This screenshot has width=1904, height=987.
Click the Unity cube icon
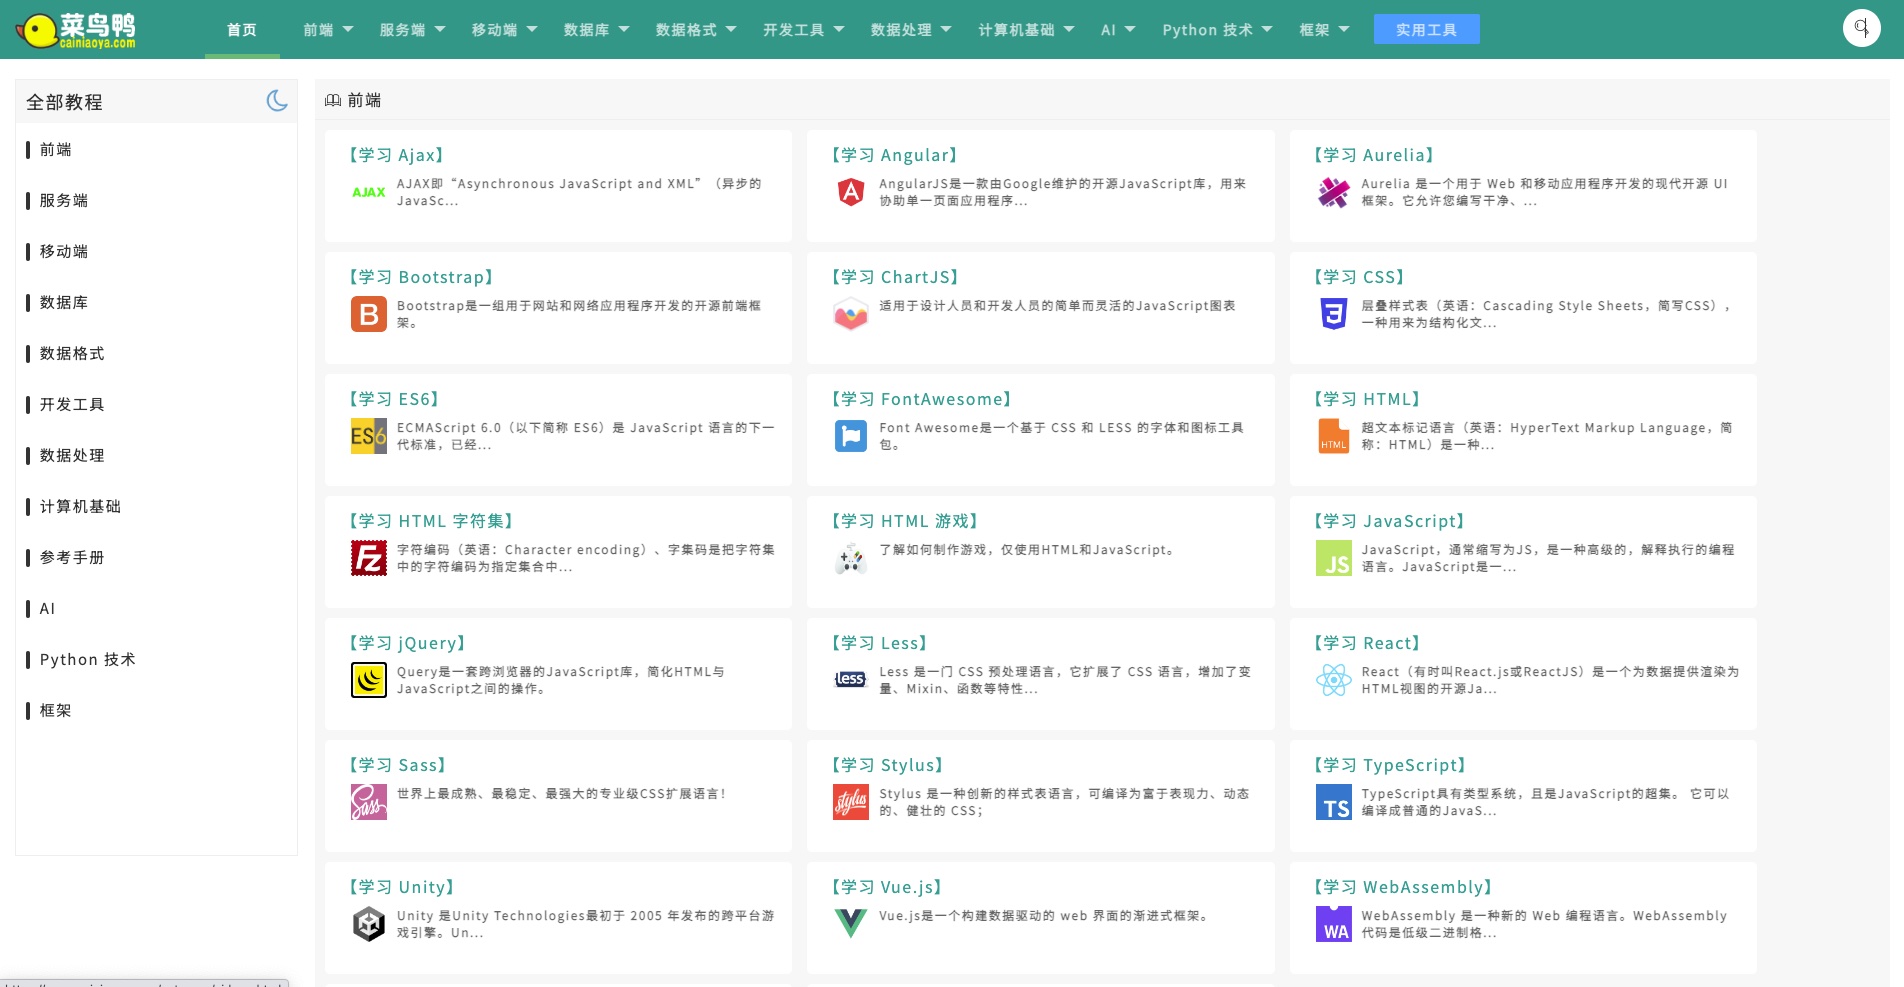(368, 923)
